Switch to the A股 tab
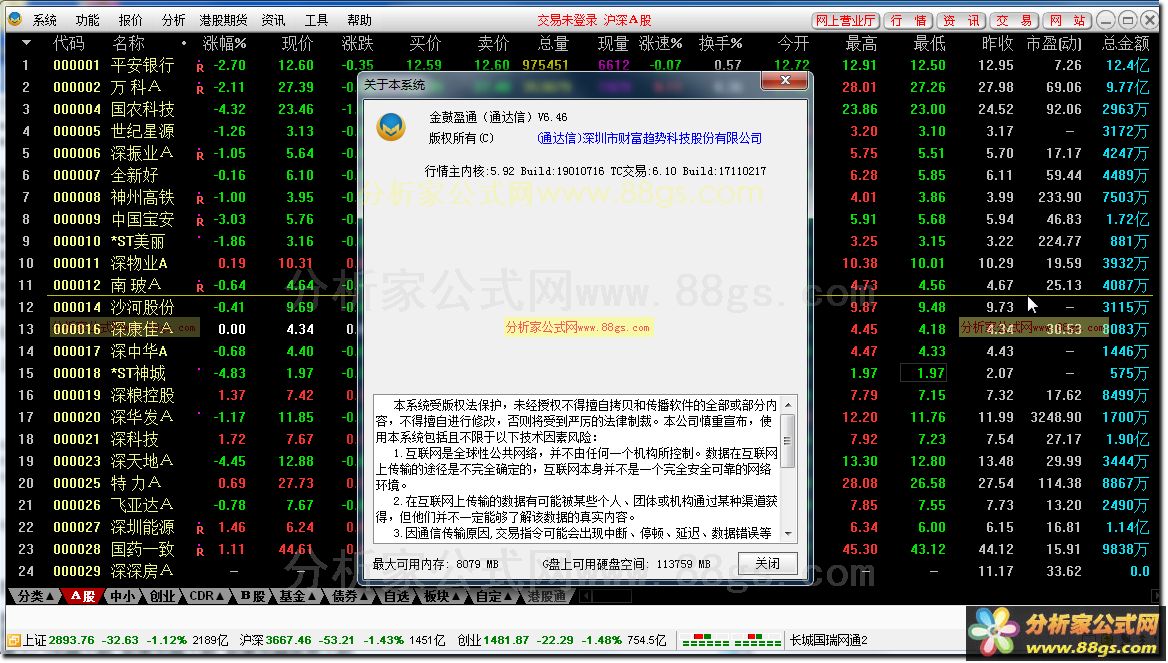This screenshot has height=663, width=1168. (83, 596)
